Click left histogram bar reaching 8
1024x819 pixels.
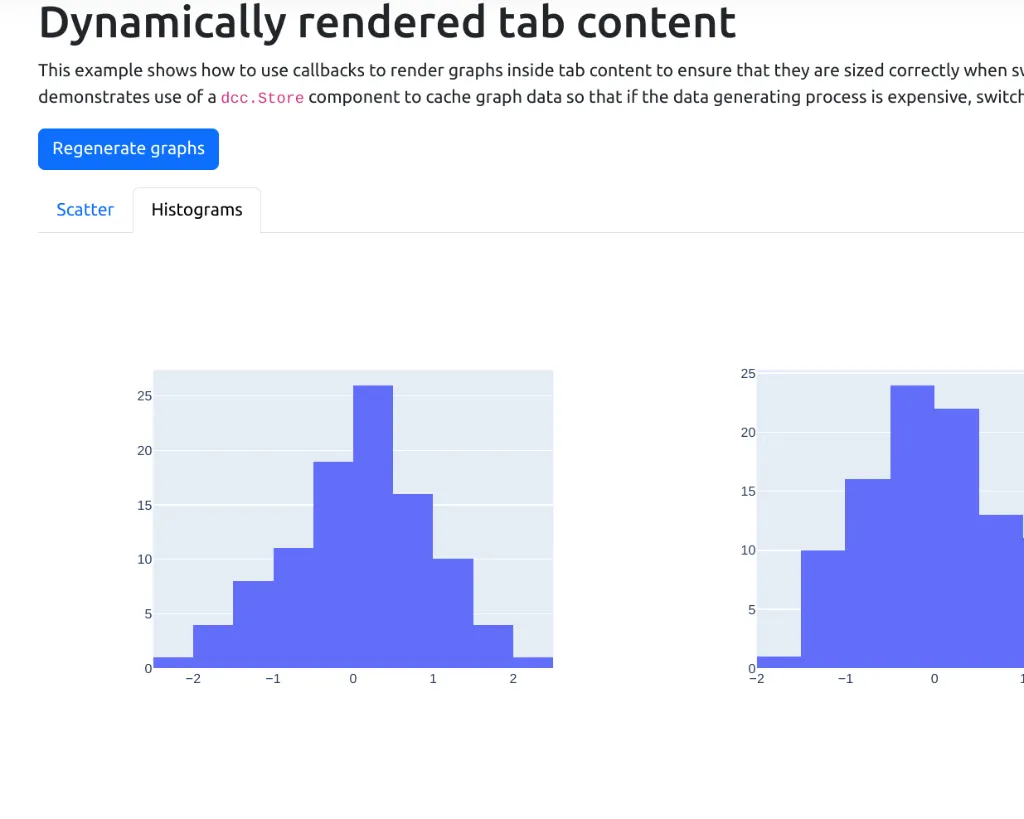tap(253, 624)
